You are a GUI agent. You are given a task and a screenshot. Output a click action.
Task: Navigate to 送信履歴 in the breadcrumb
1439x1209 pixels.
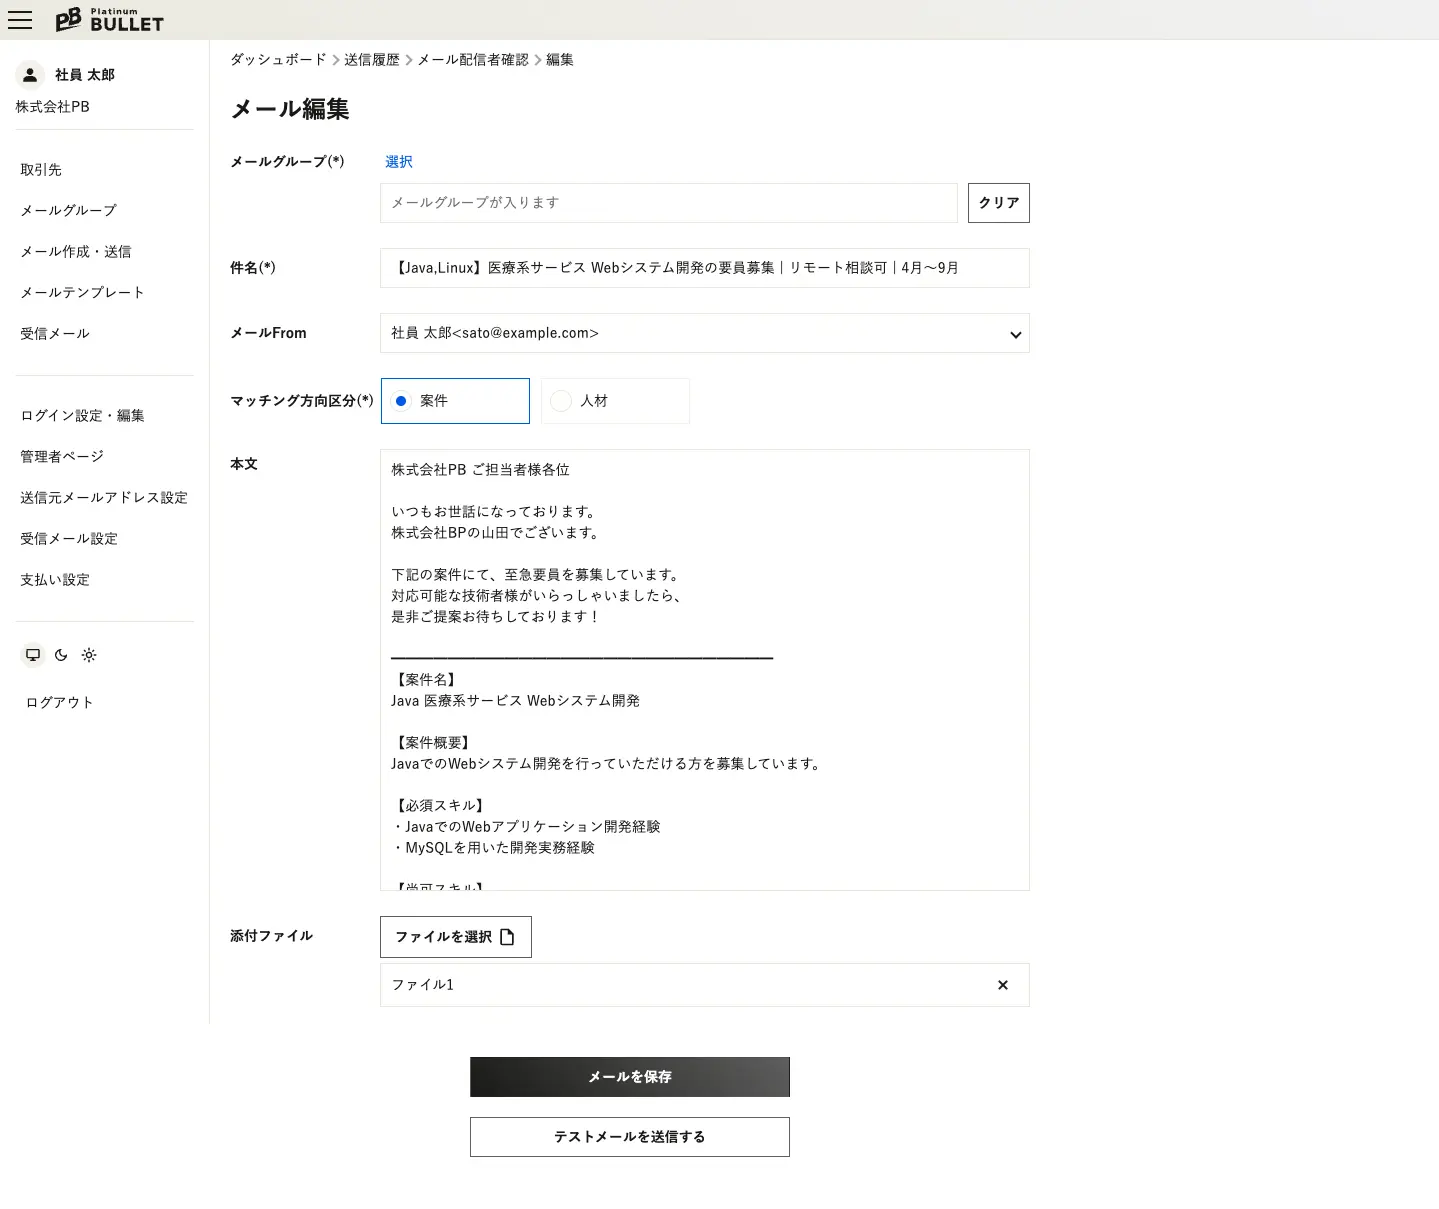click(x=371, y=60)
